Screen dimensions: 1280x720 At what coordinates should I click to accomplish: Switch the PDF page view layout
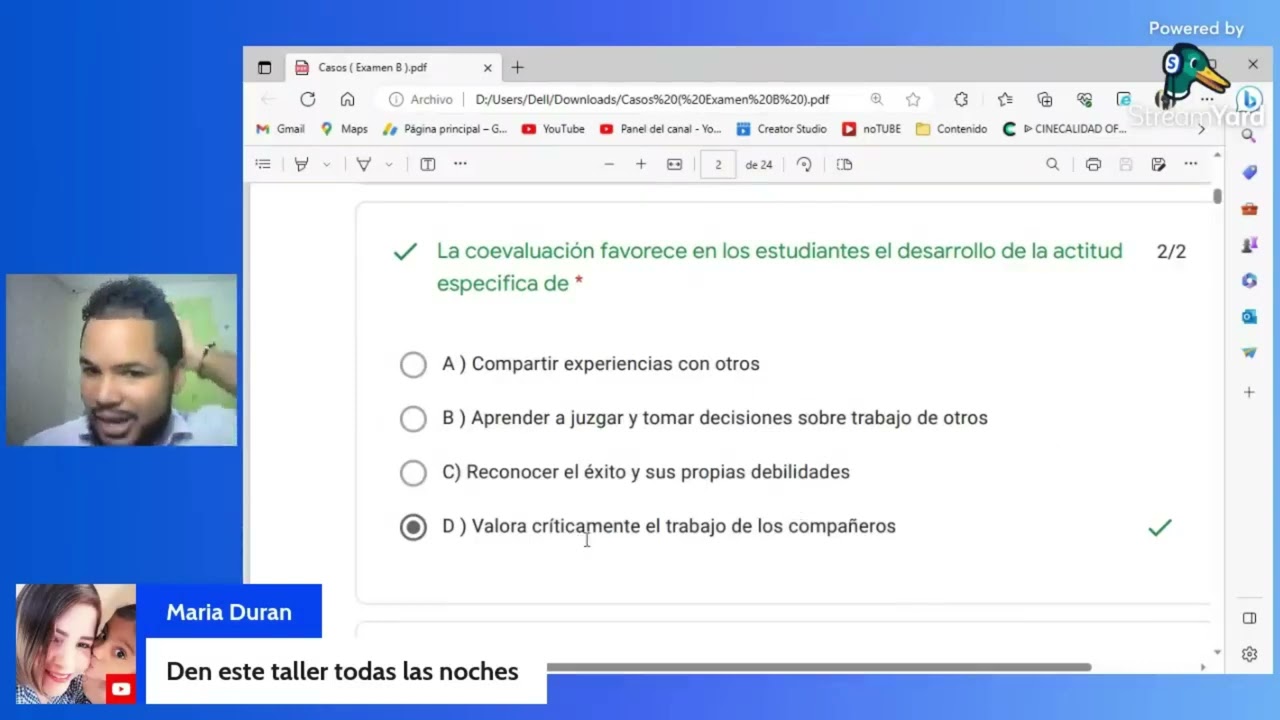click(x=845, y=164)
